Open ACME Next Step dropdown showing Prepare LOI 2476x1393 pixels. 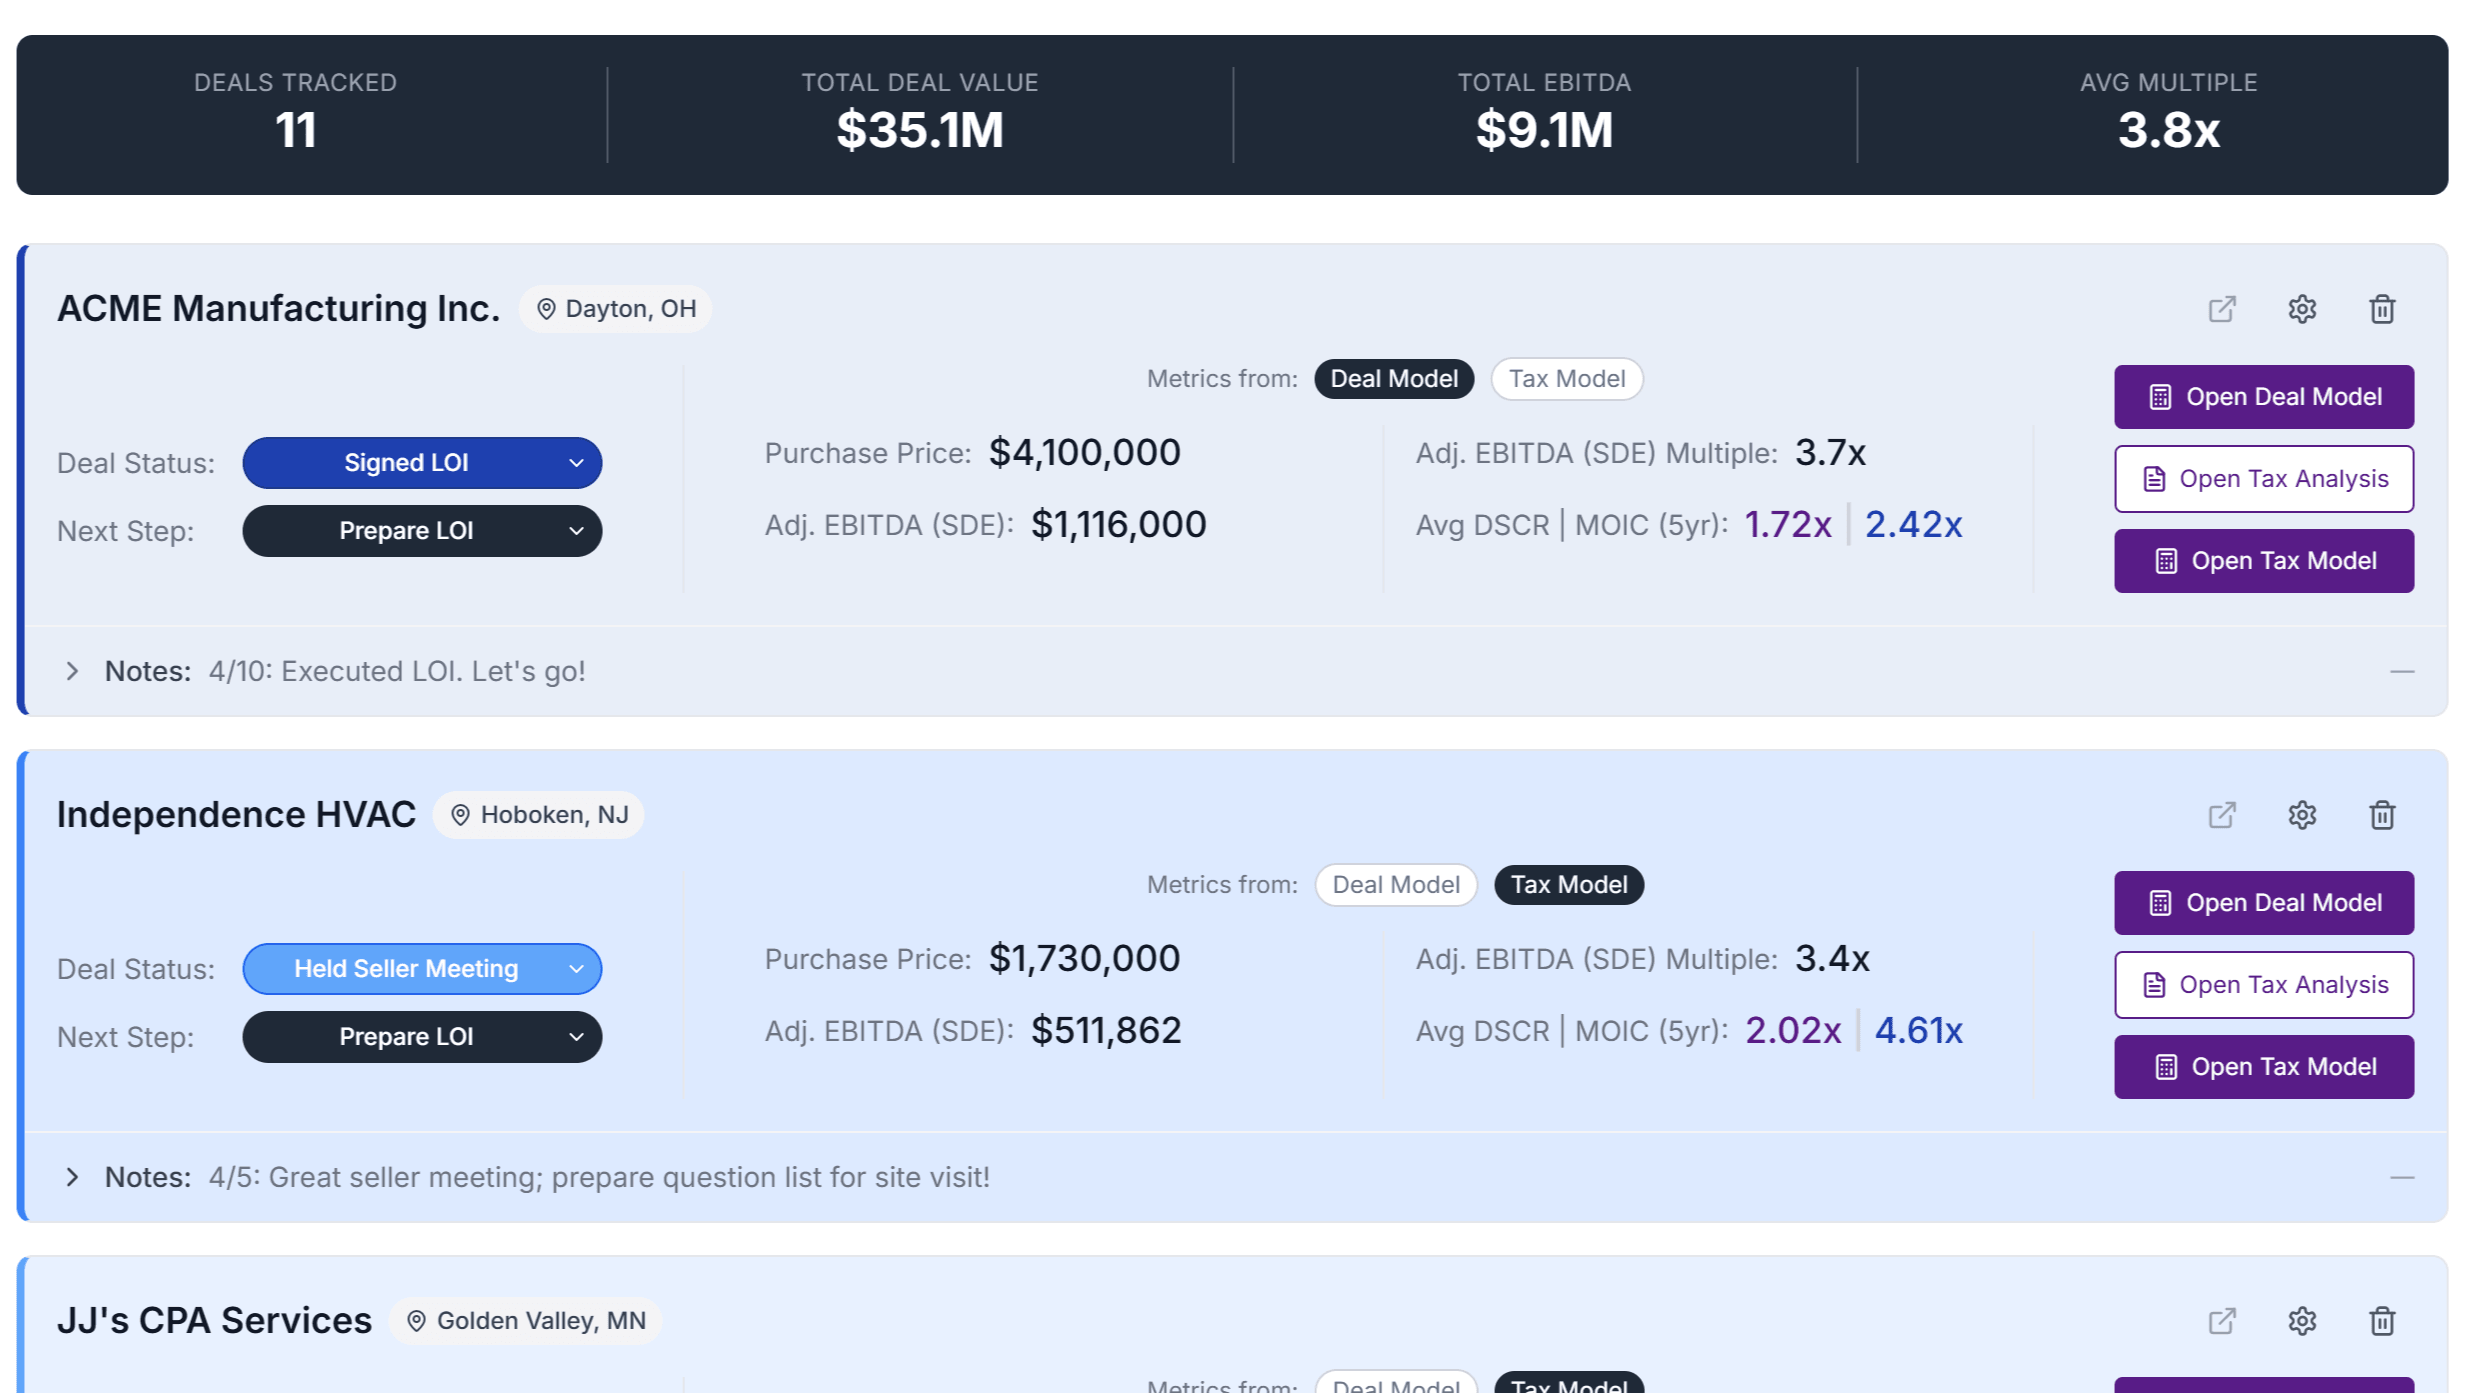point(422,531)
